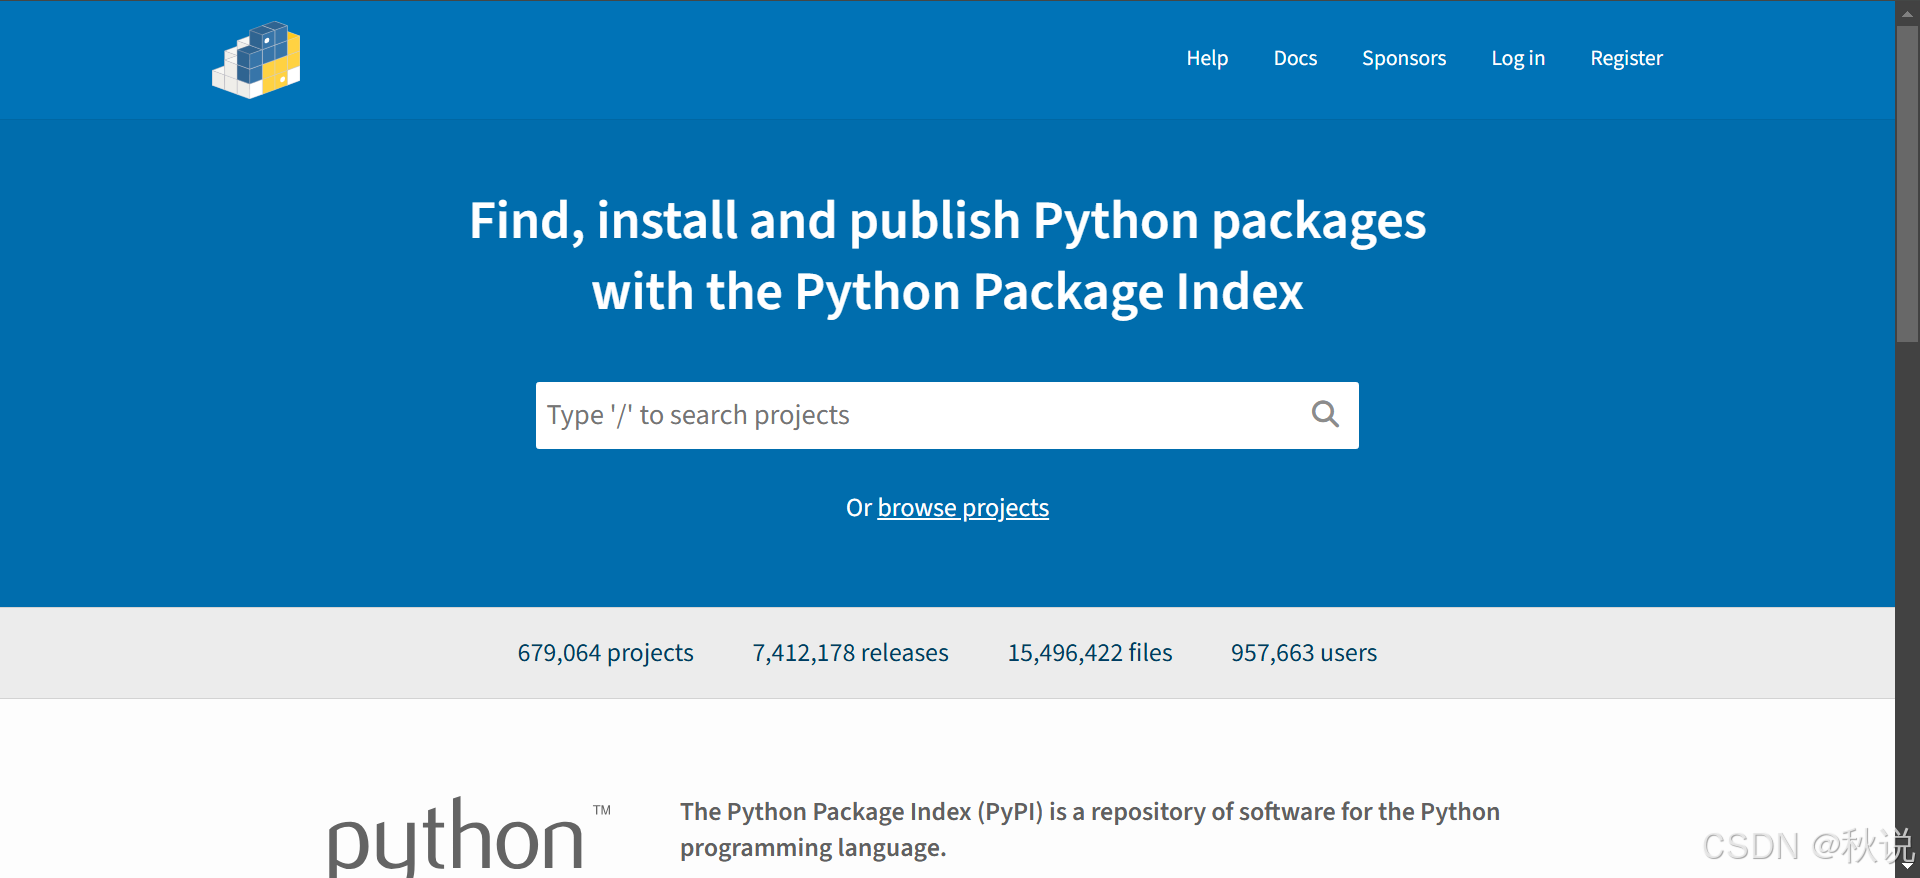Image resolution: width=1920 pixels, height=878 pixels.
Task: Click the magnifying glass search icon
Action: pos(1325,414)
